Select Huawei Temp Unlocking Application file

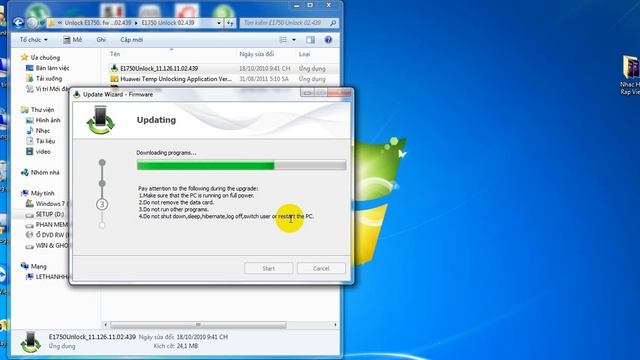(176, 79)
